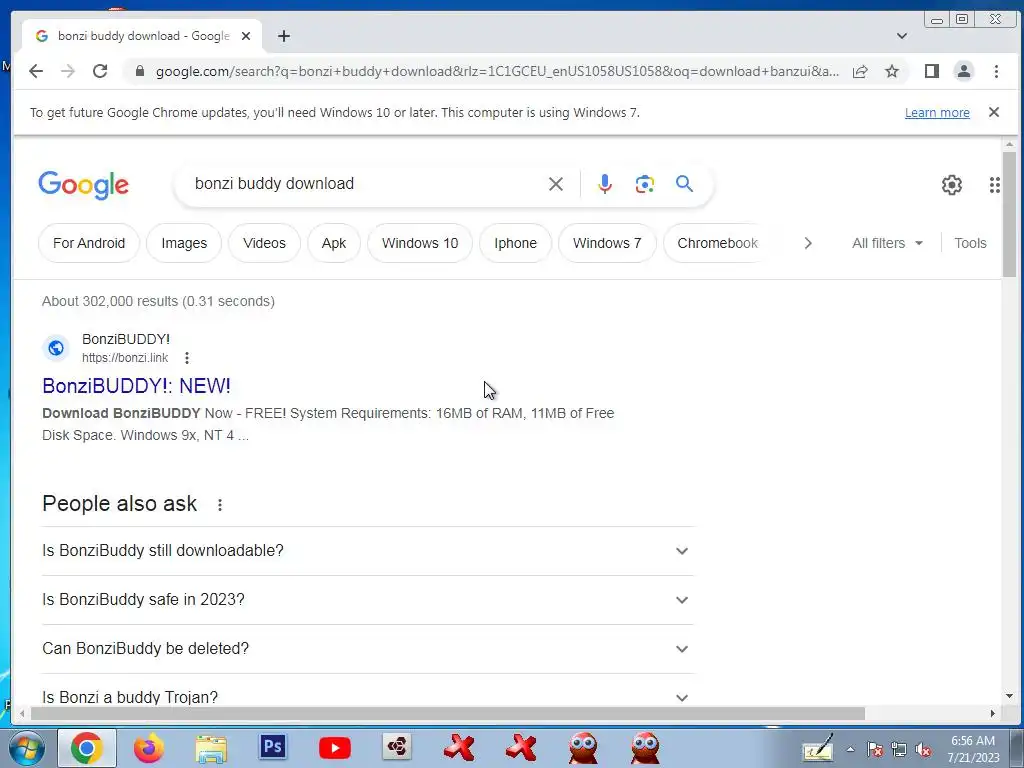Close the bonzi buddy download tab

coord(246,36)
